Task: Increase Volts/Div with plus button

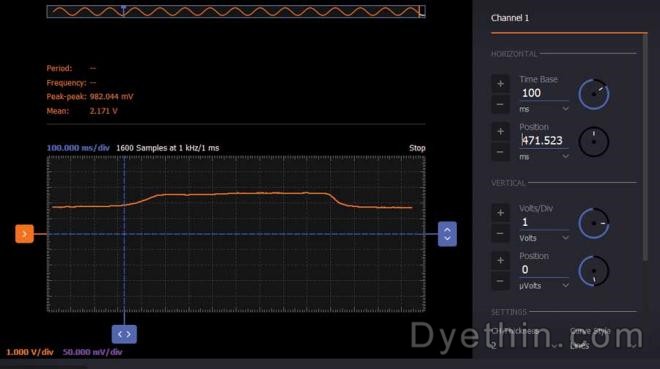Action: click(x=500, y=212)
